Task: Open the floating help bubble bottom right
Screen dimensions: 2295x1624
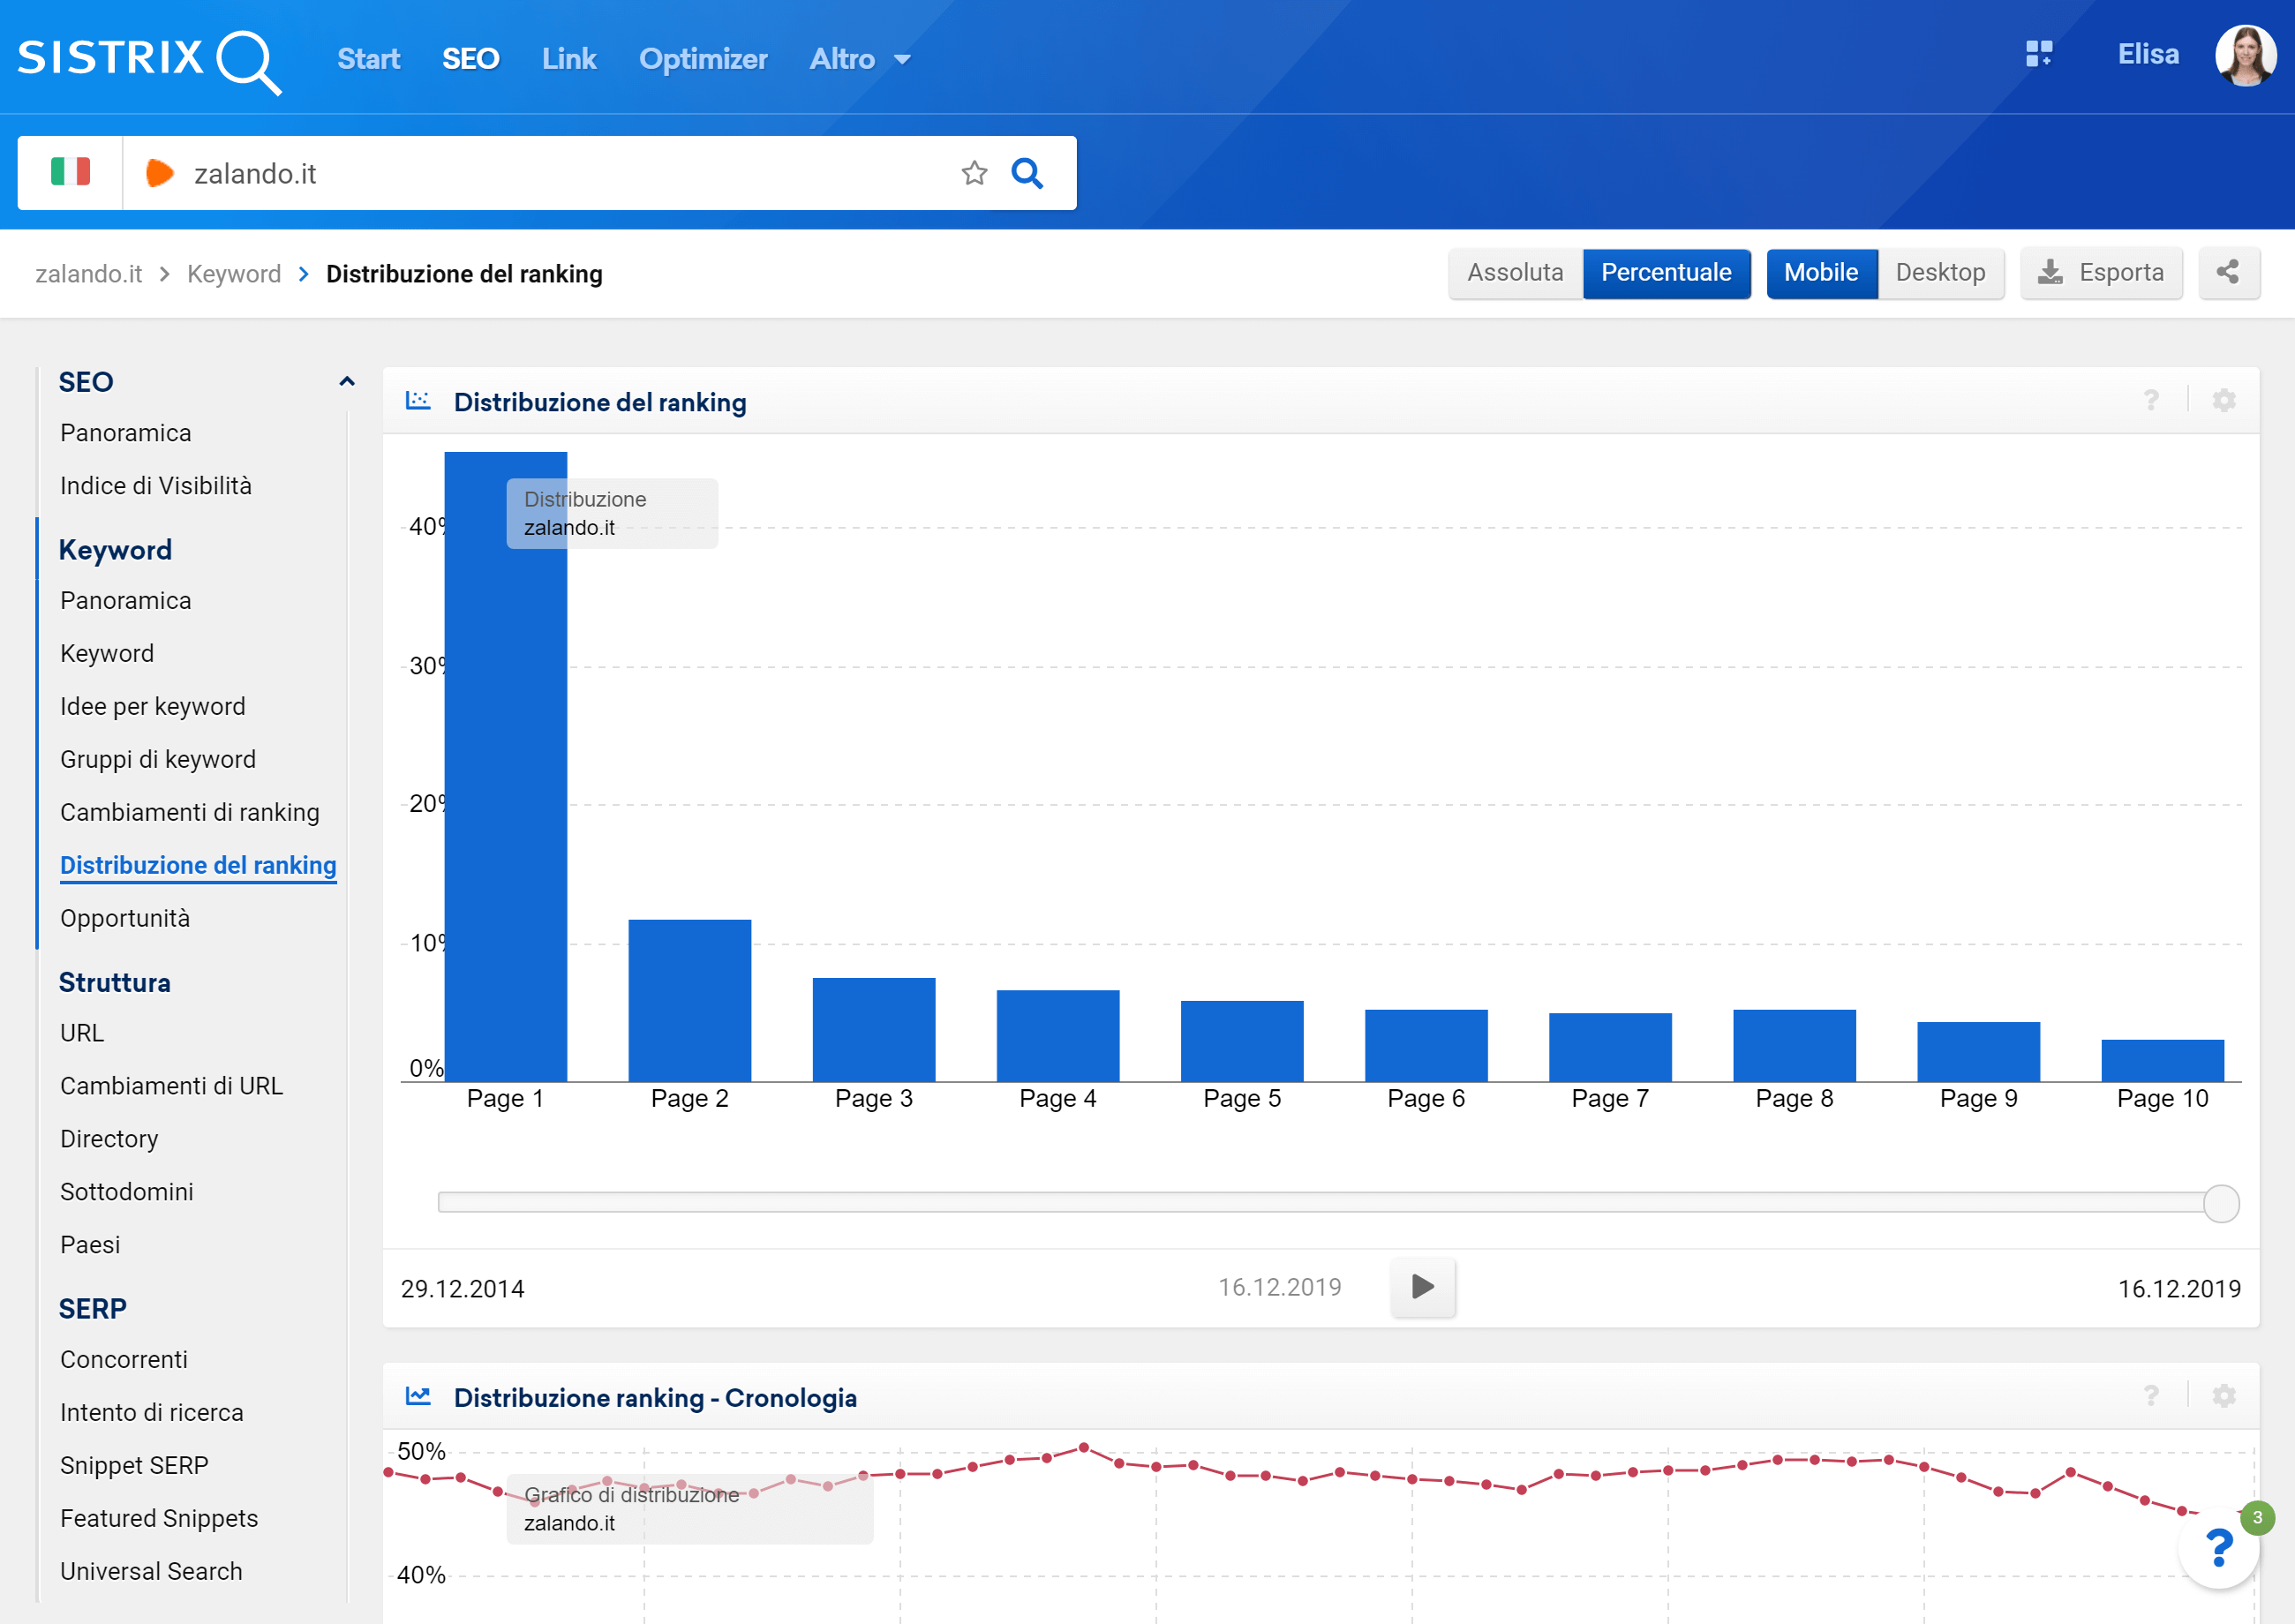Action: click(x=2219, y=1548)
